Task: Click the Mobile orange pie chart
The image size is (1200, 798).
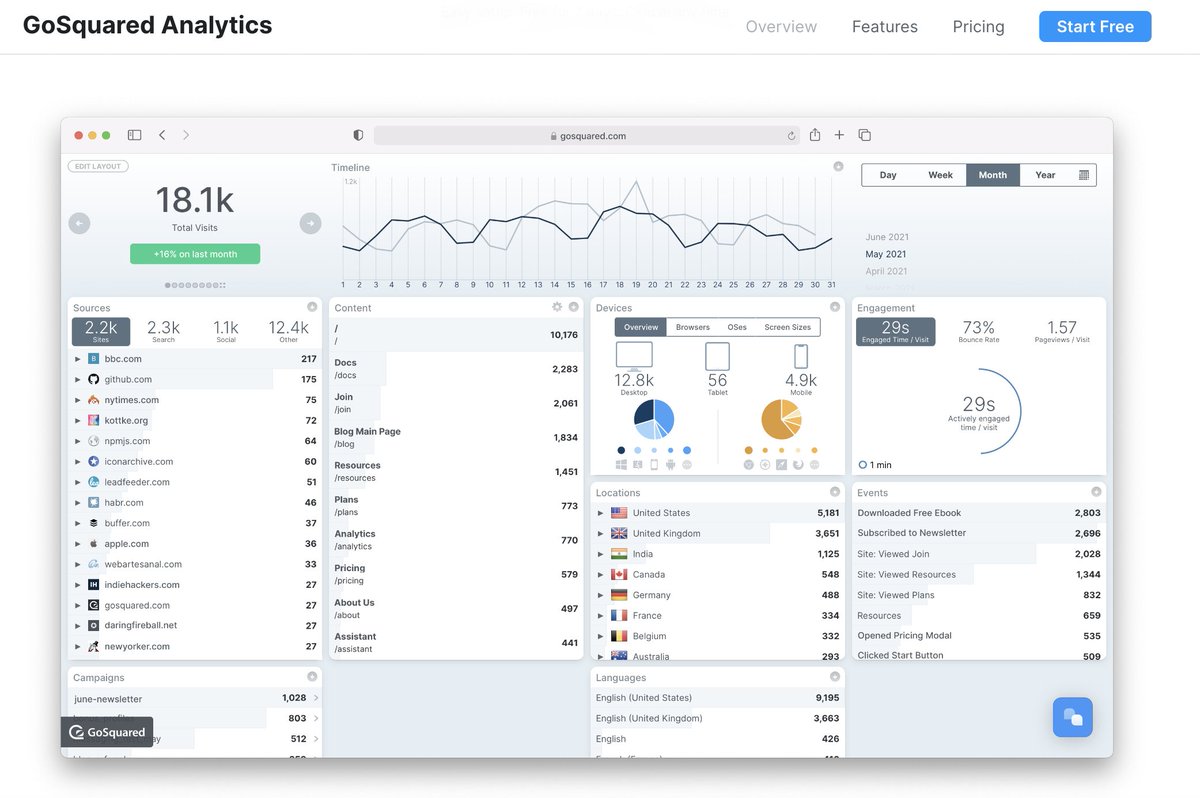Action: (x=781, y=419)
